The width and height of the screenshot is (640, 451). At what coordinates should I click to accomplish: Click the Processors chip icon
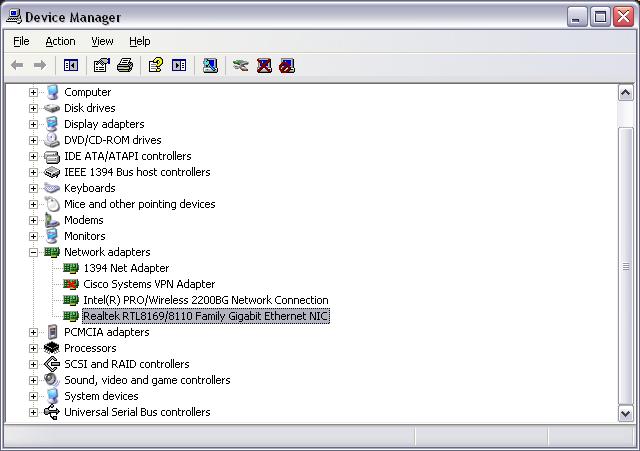pos(52,348)
